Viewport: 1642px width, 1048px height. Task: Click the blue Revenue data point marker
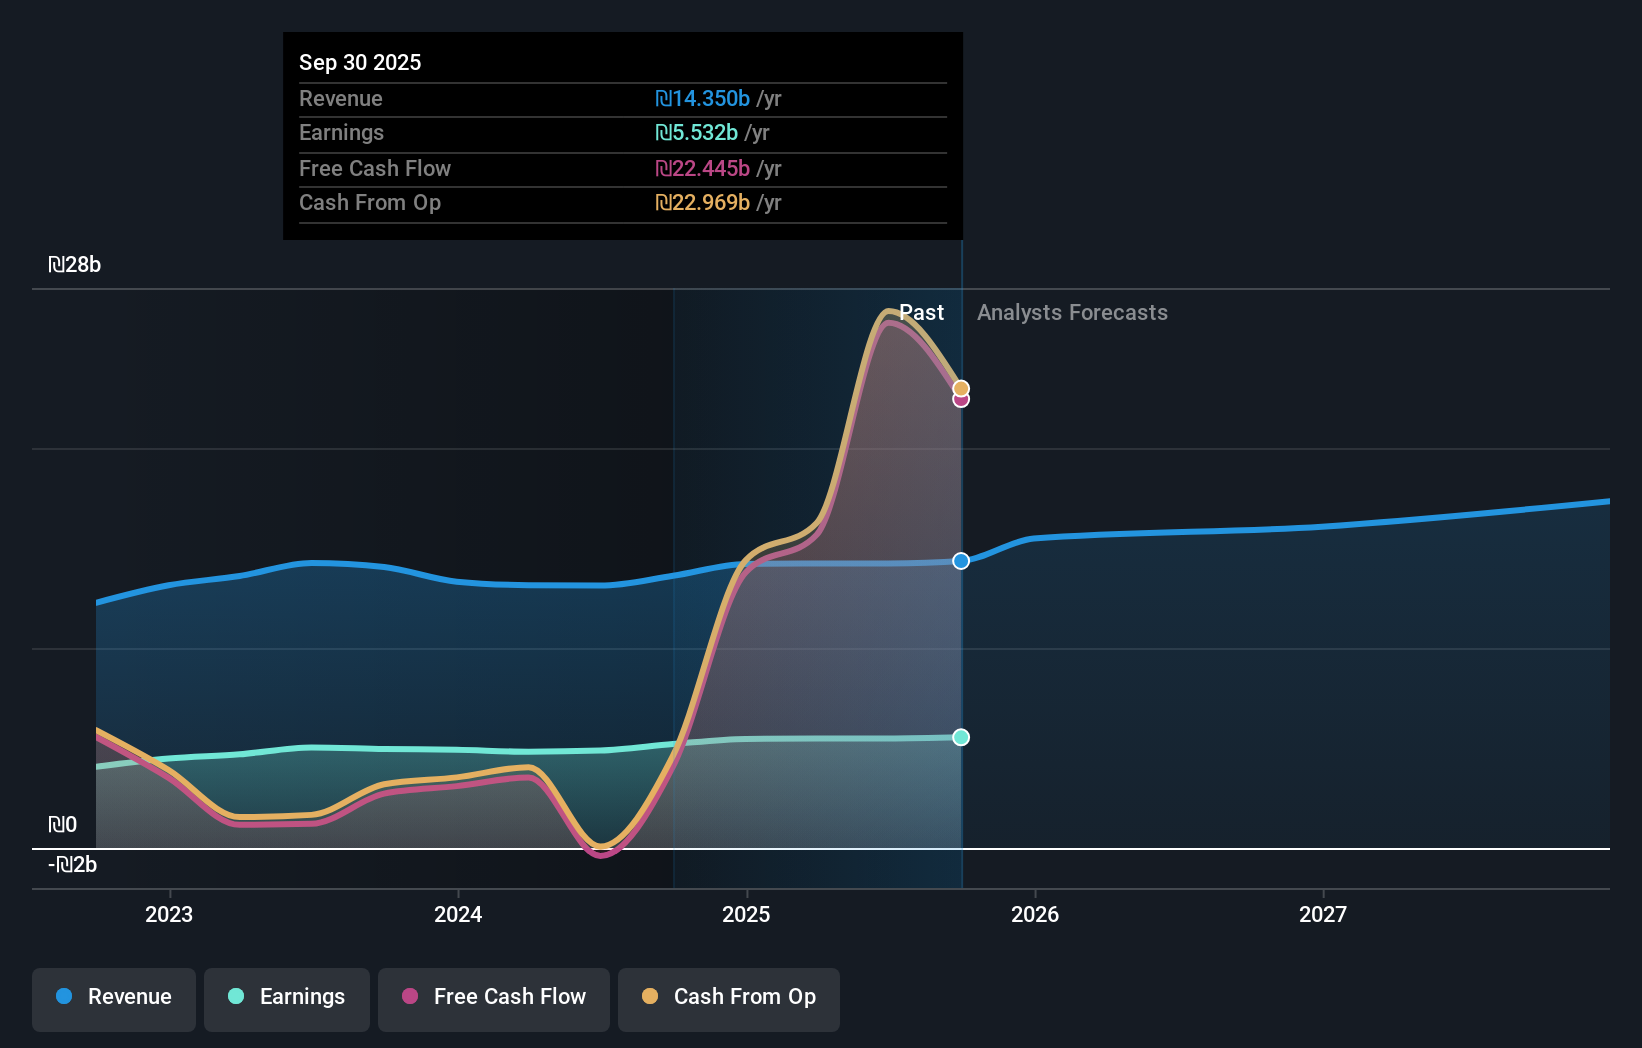(961, 561)
